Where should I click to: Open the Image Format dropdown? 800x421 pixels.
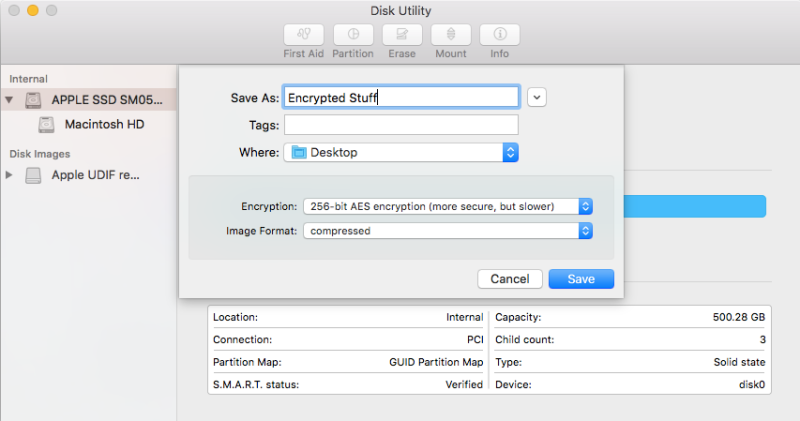[586, 231]
